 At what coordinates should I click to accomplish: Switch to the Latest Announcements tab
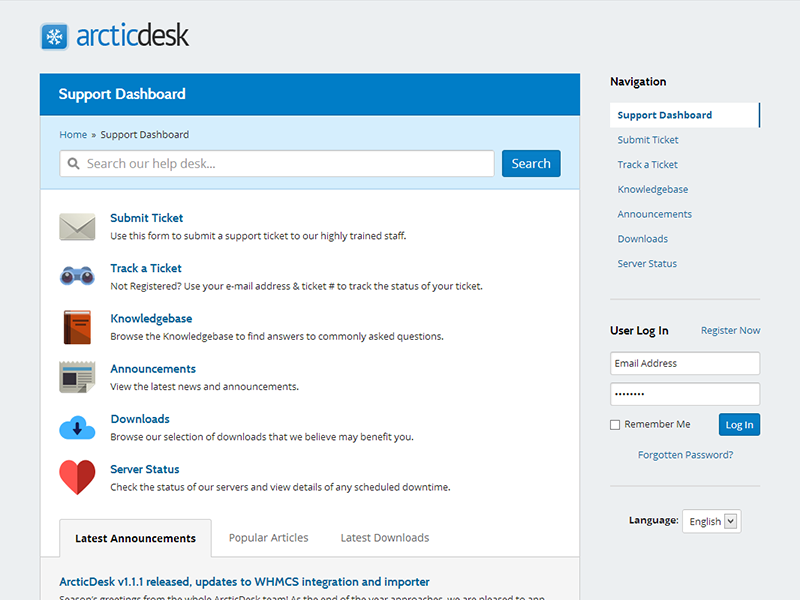[x=135, y=538]
